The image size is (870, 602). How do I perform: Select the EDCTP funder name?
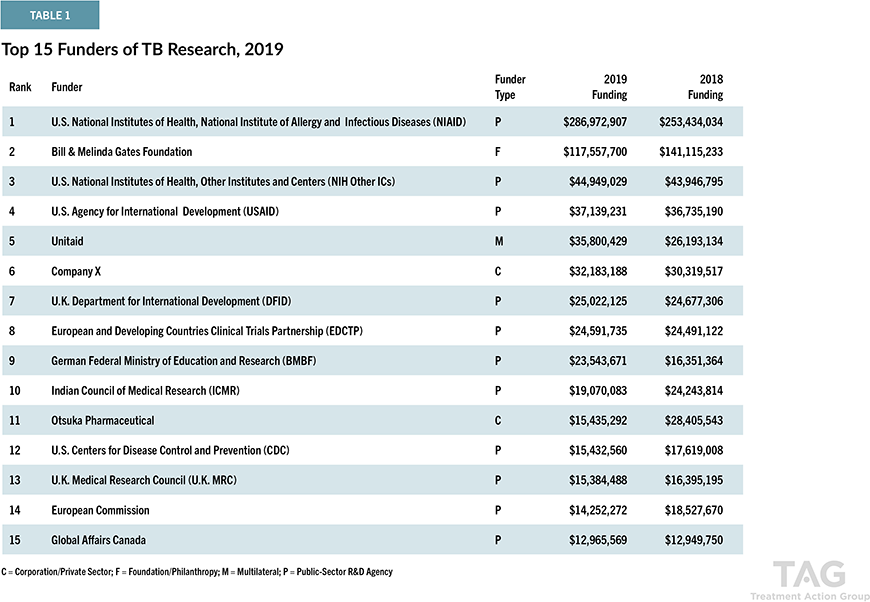207,331
